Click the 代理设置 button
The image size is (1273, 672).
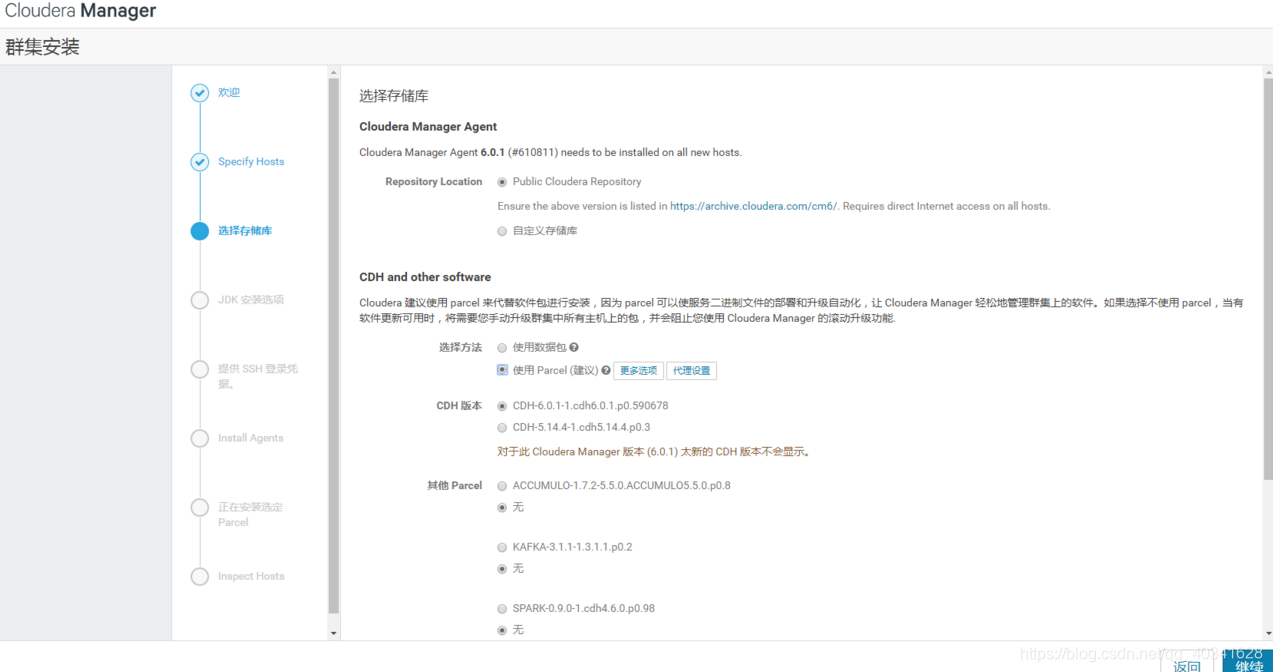point(692,371)
